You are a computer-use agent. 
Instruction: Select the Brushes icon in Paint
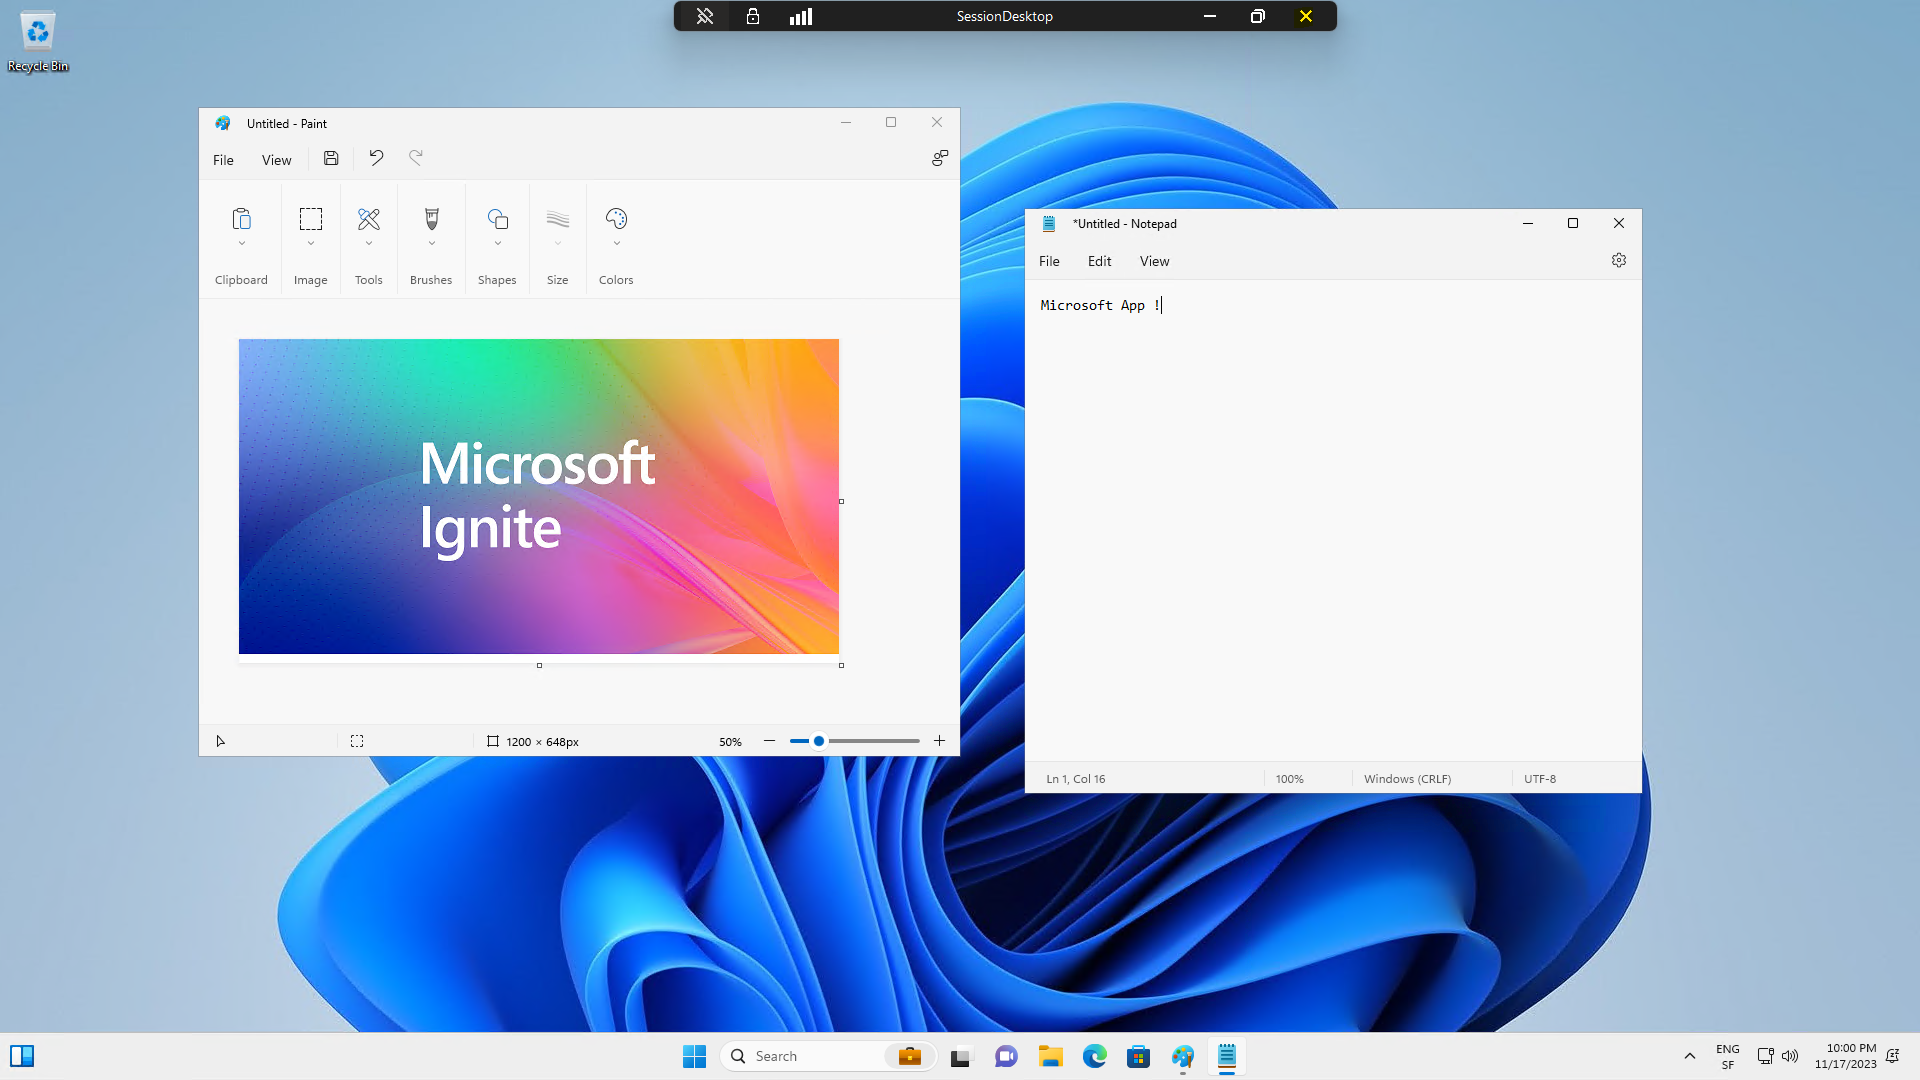tap(432, 219)
